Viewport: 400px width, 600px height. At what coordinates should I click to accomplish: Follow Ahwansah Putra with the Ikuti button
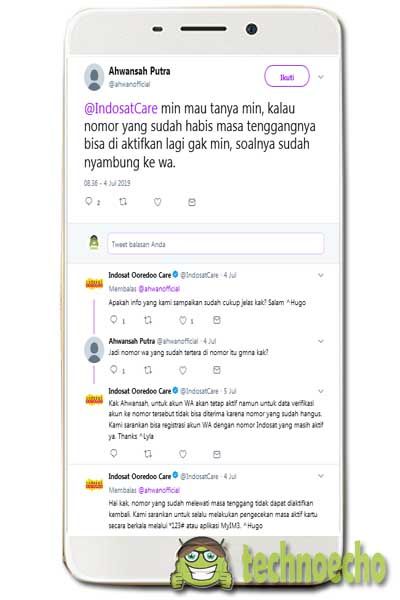(287, 76)
